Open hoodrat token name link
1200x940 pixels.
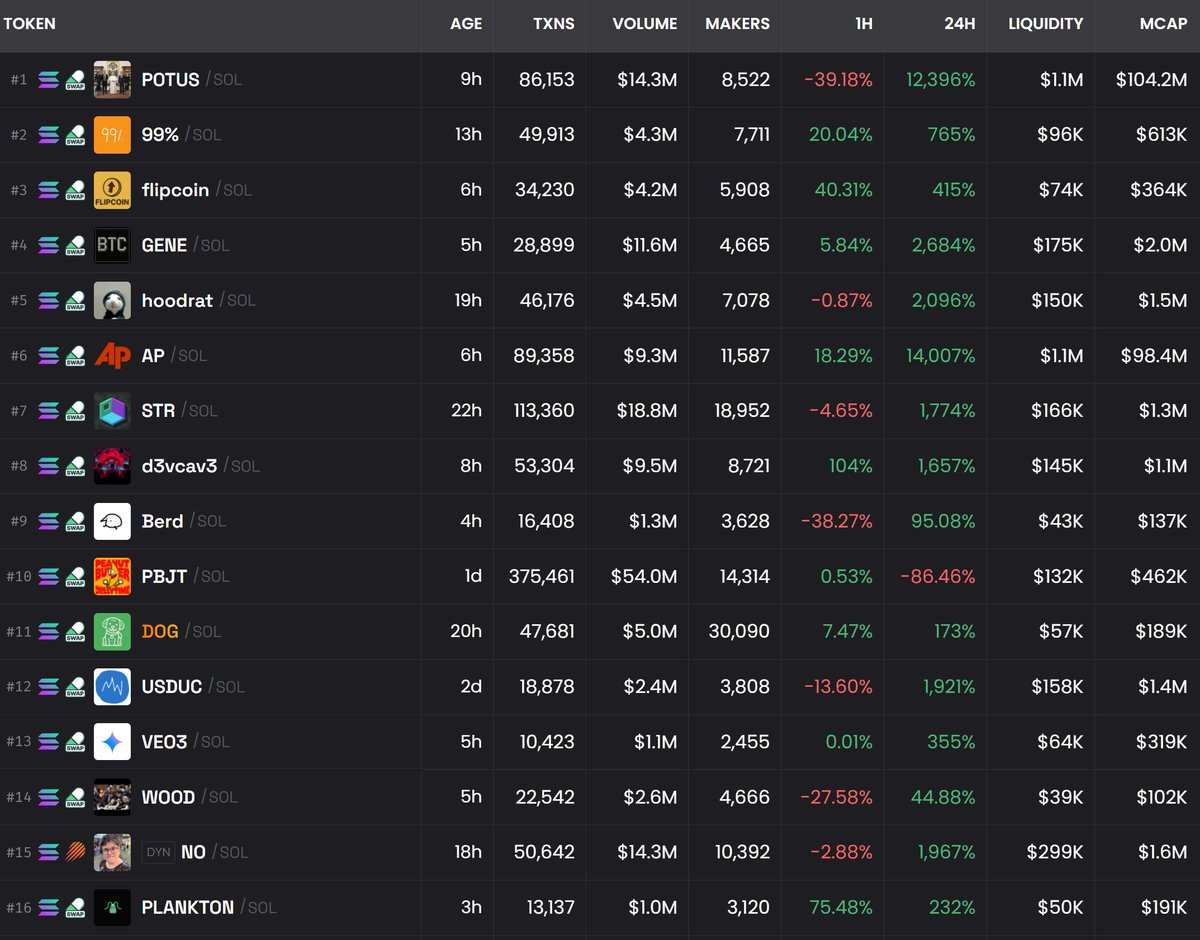(x=178, y=301)
